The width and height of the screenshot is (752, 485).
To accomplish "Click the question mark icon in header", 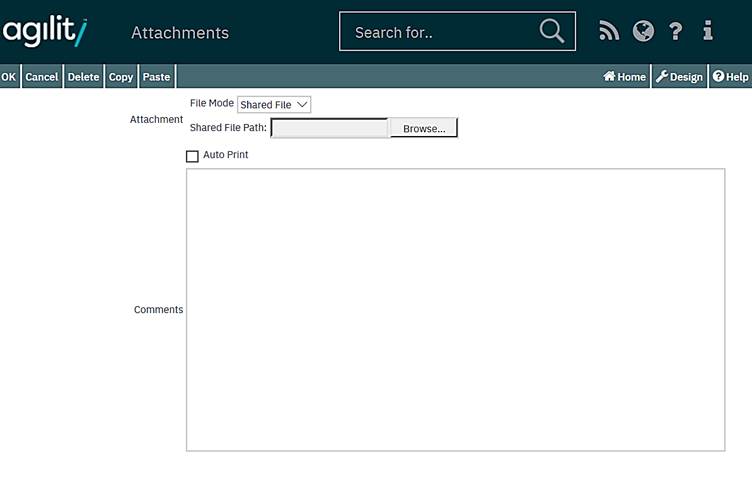I will (x=676, y=32).
